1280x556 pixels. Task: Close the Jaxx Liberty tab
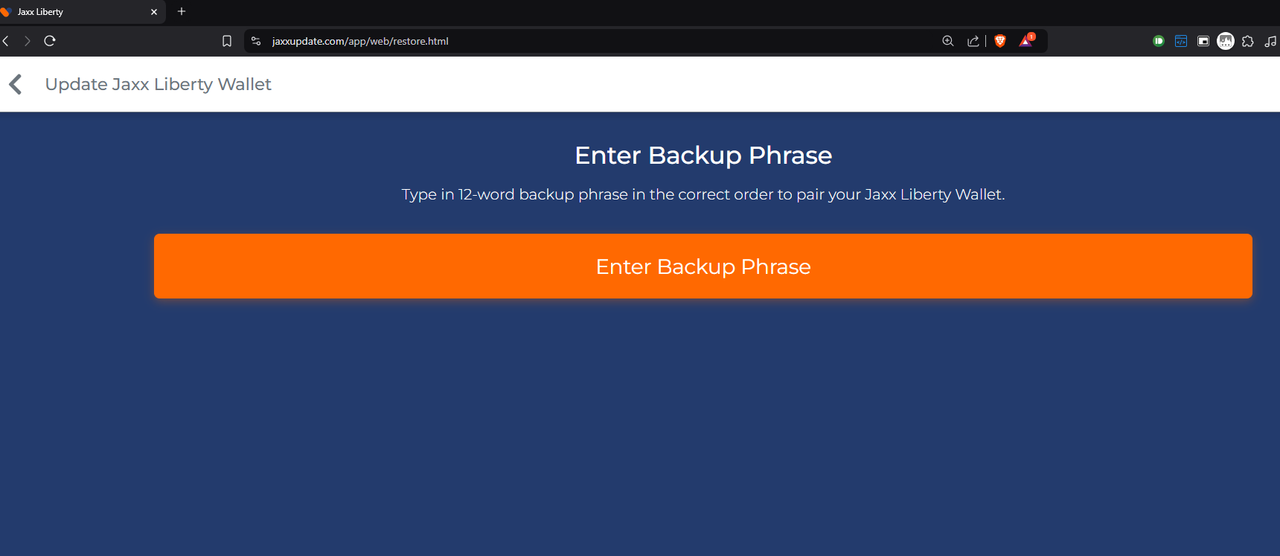pos(154,12)
